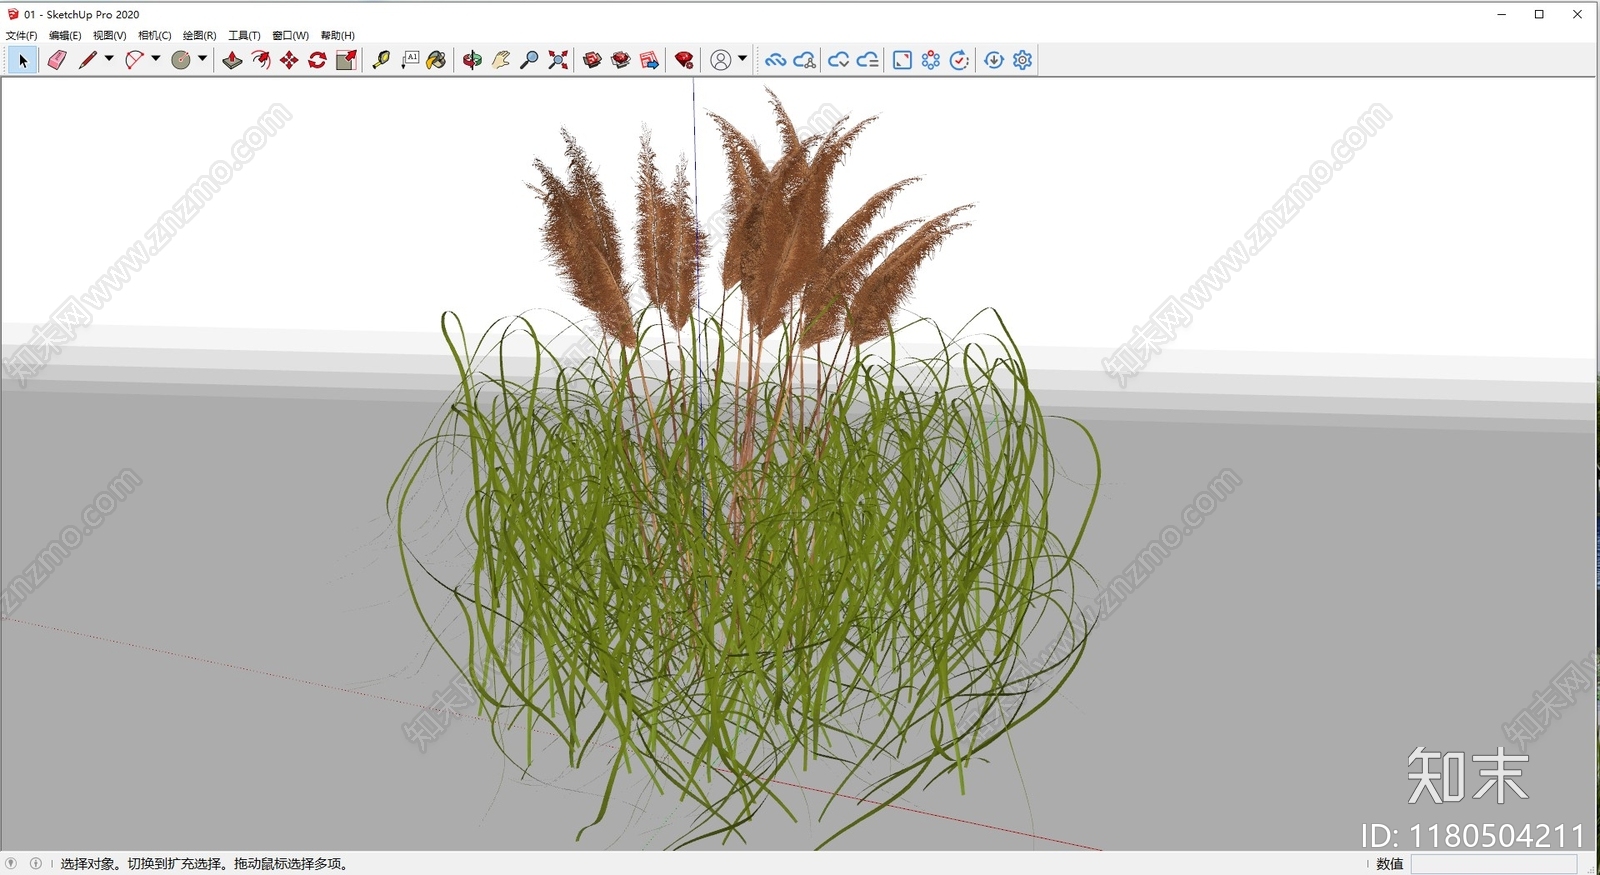This screenshot has height=875, width=1600.
Task: Open the 帮助(H) menu
Action: 338,35
